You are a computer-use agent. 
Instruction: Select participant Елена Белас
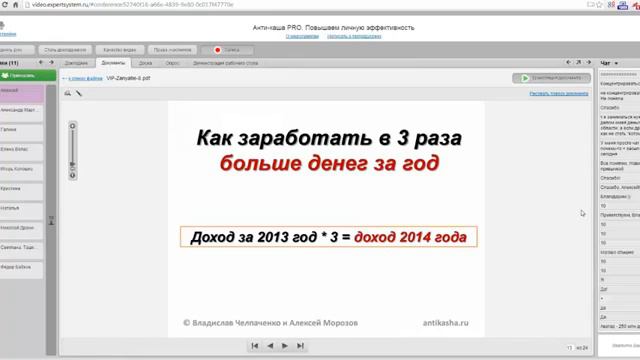point(22,152)
